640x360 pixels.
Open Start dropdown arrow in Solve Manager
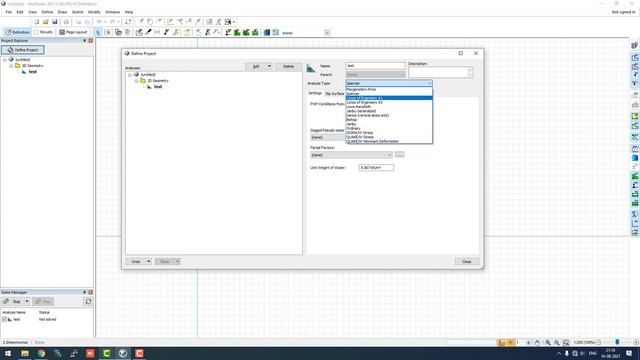pos(27,302)
